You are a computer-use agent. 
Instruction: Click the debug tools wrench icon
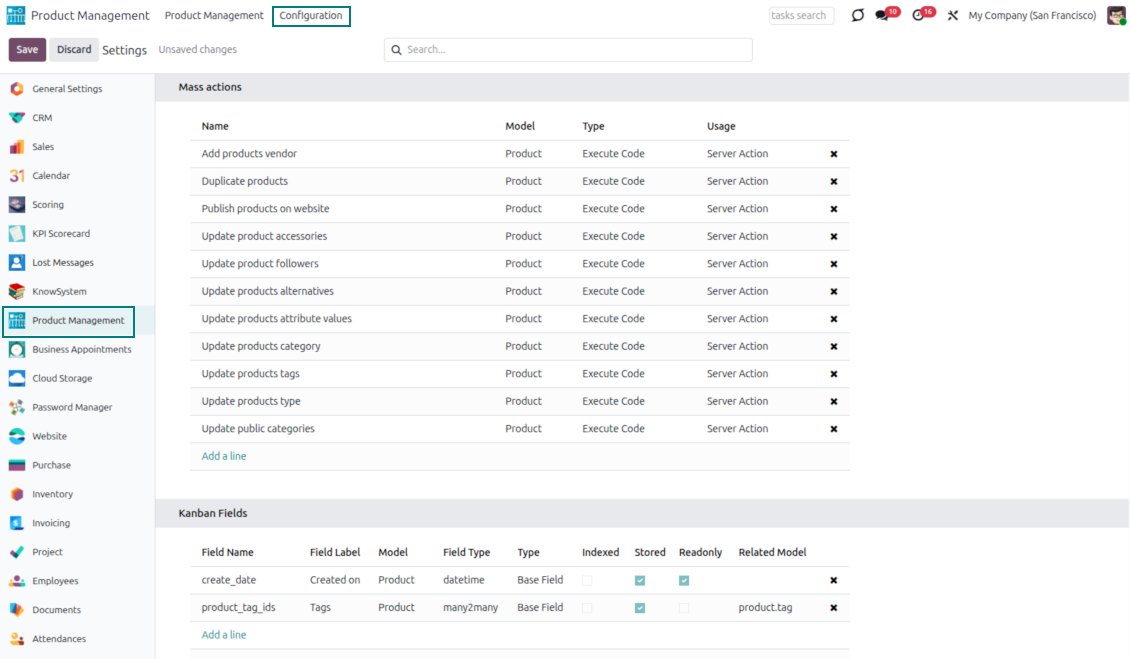click(x=953, y=16)
